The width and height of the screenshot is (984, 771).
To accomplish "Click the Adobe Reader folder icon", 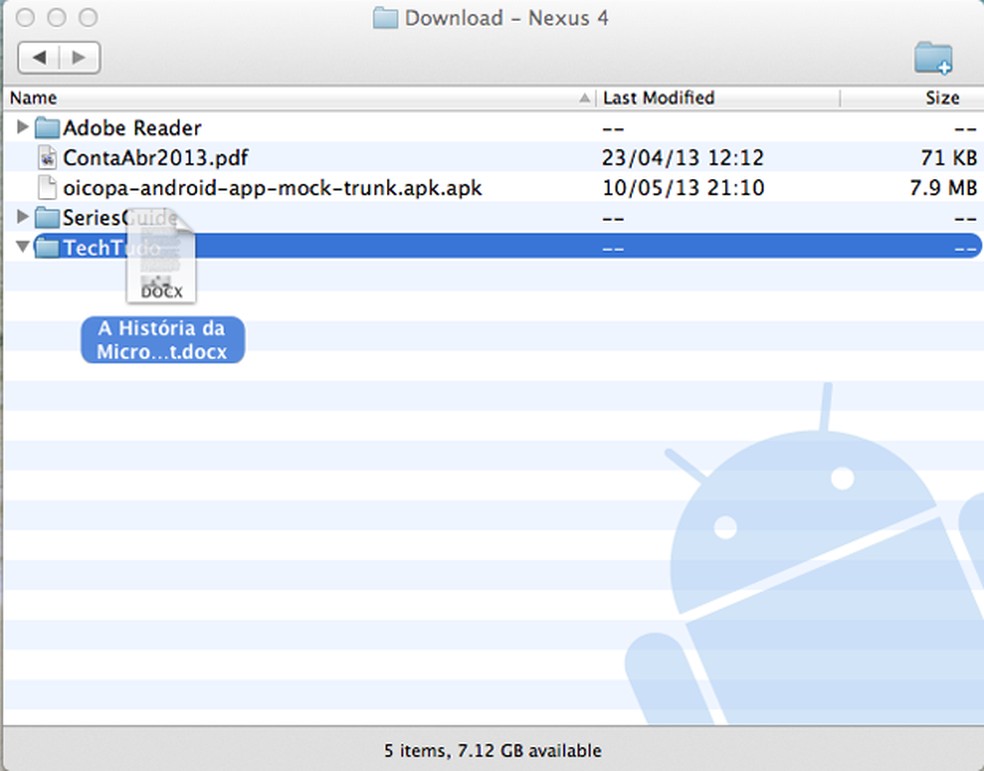I will pos(47,127).
